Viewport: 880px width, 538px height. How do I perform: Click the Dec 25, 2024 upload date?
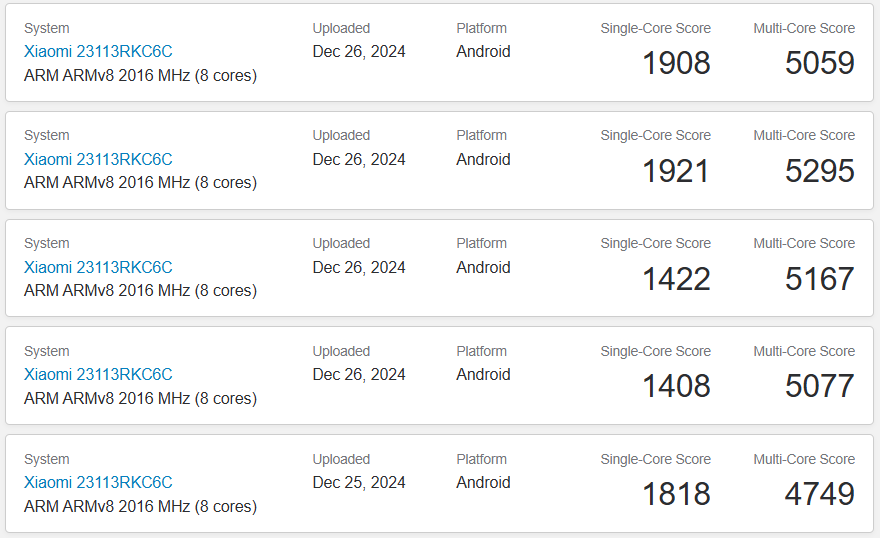click(x=359, y=482)
